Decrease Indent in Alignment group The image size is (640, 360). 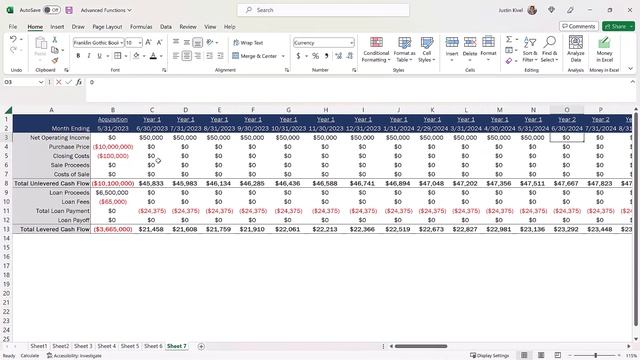pos(209,56)
